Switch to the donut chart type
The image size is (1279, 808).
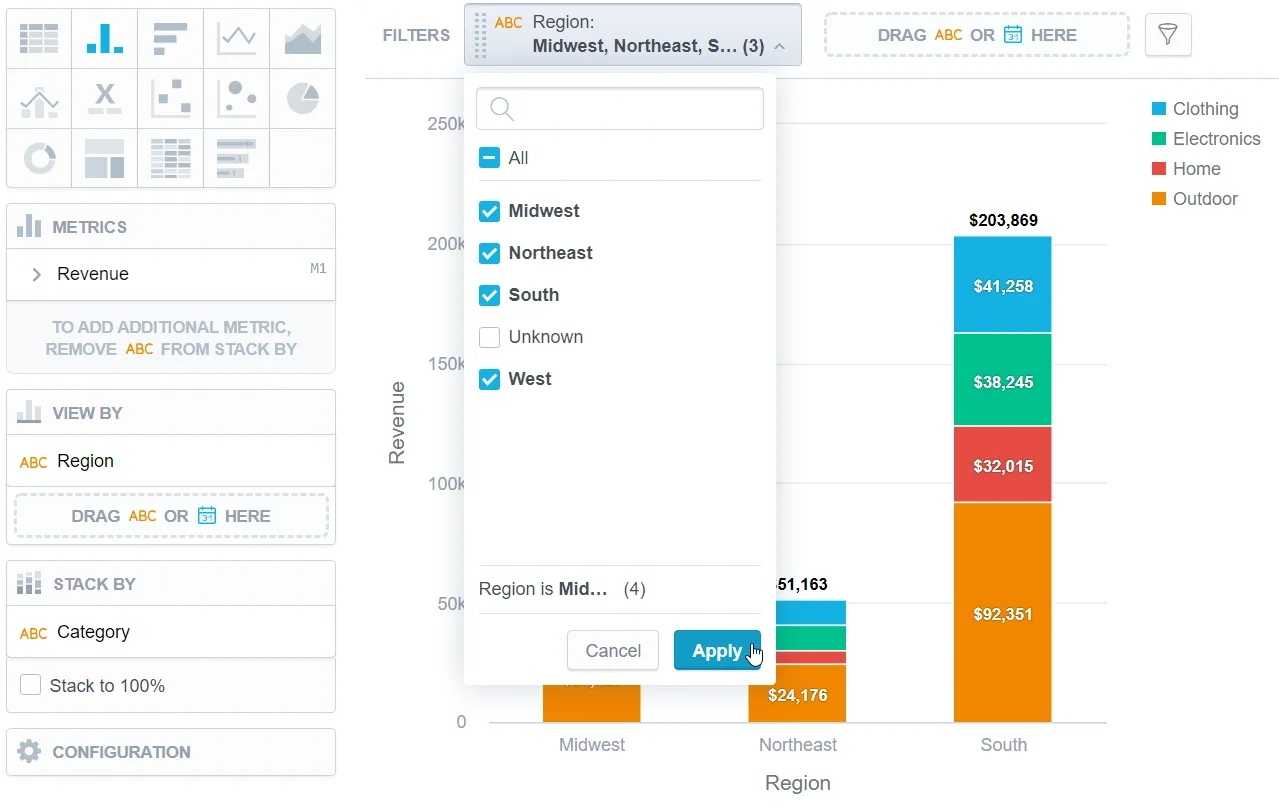pos(38,159)
